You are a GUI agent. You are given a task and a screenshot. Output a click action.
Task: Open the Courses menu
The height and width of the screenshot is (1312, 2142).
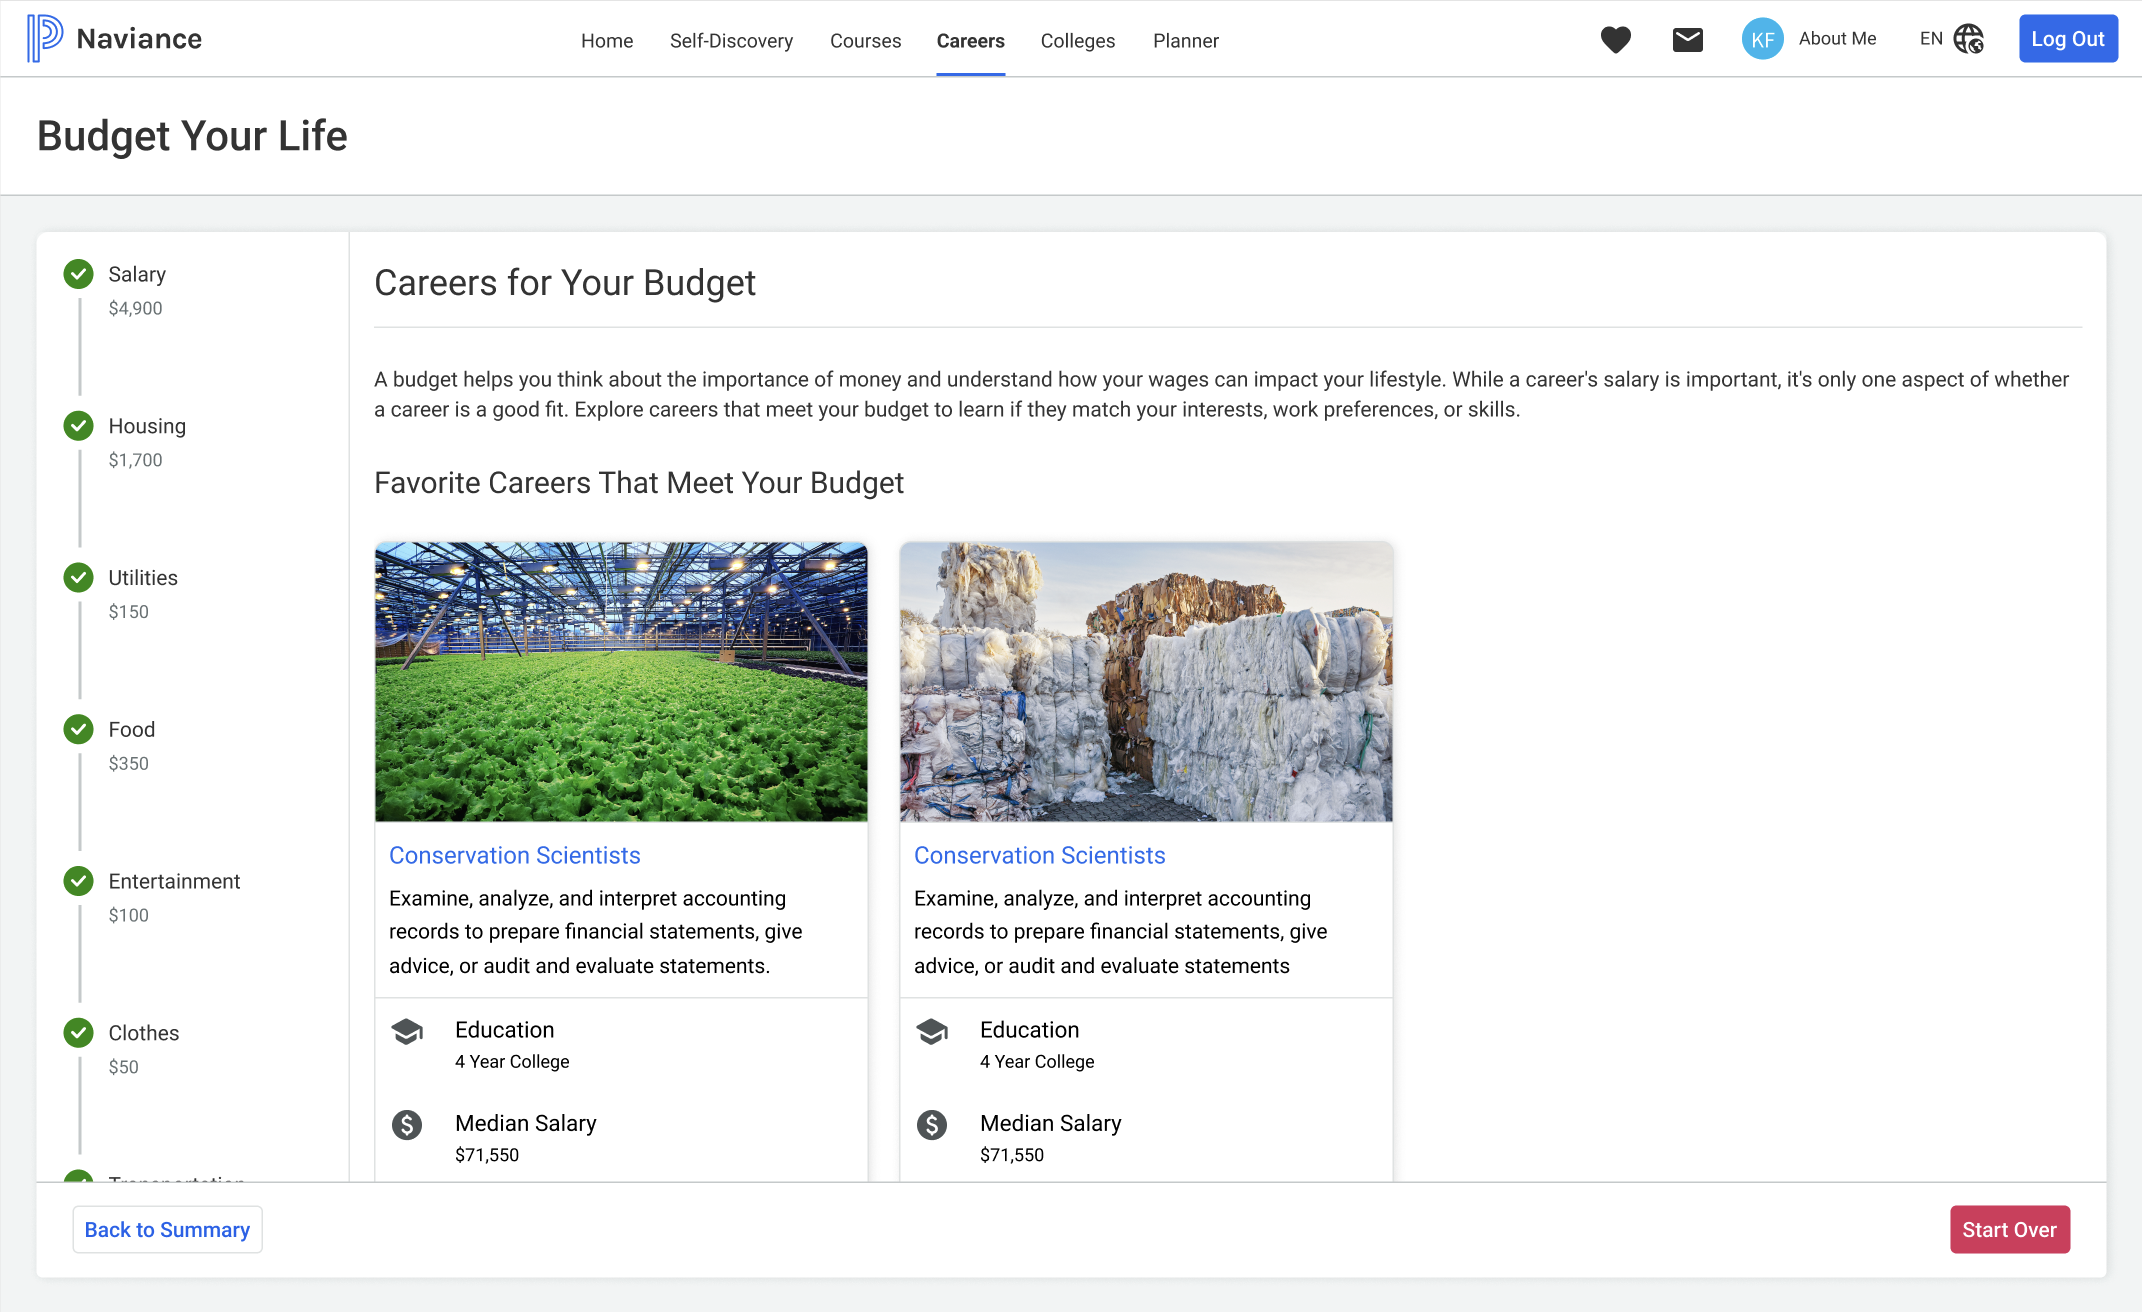(x=865, y=40)
